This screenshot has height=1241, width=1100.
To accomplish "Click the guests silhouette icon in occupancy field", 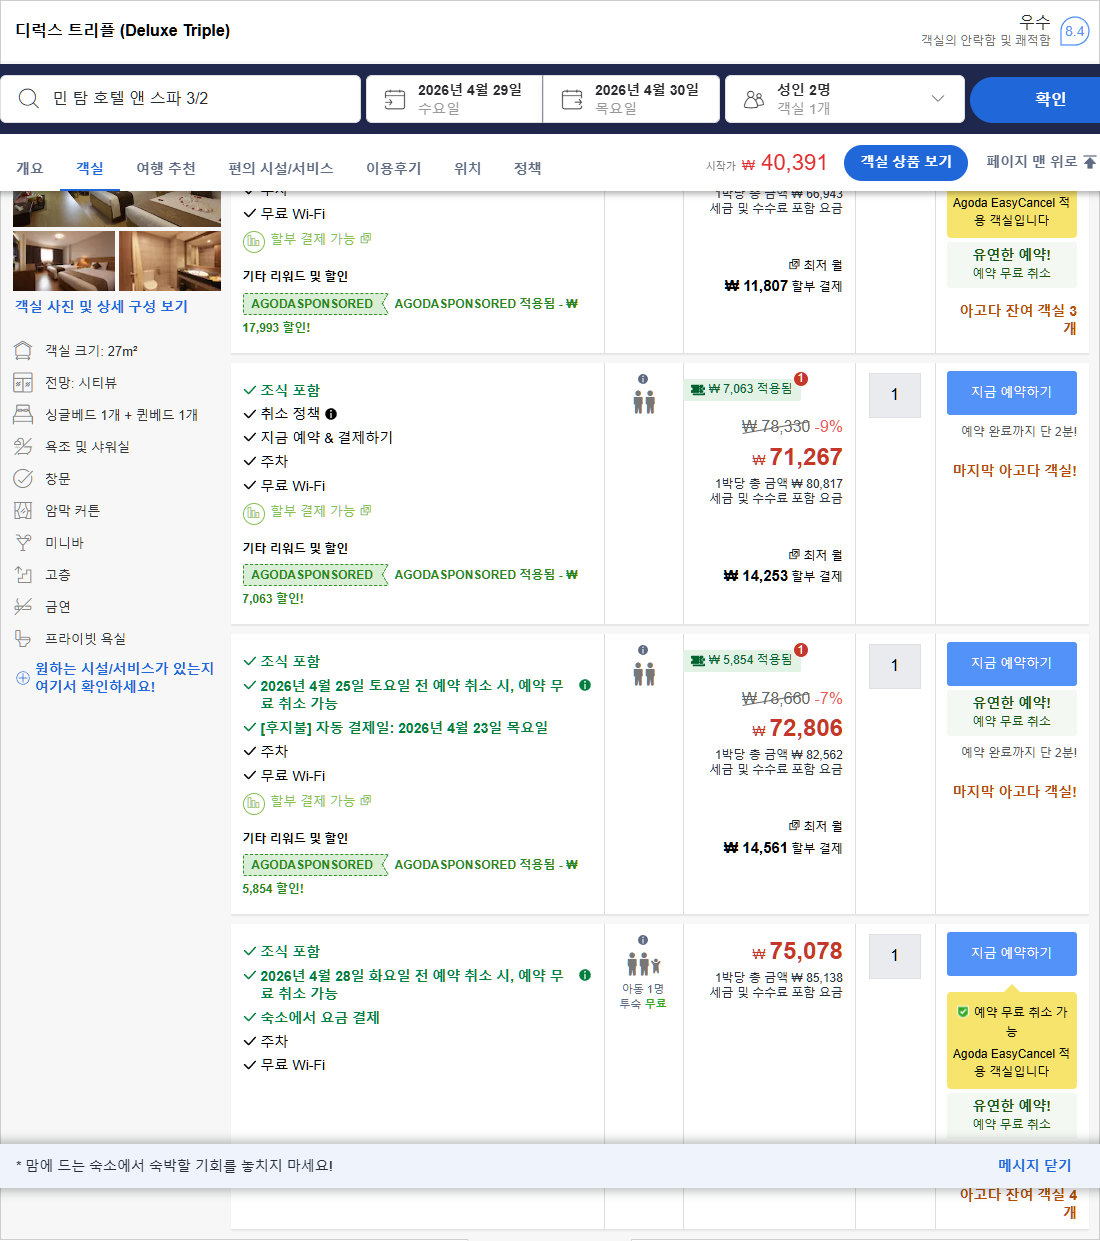I will point(755,98).
